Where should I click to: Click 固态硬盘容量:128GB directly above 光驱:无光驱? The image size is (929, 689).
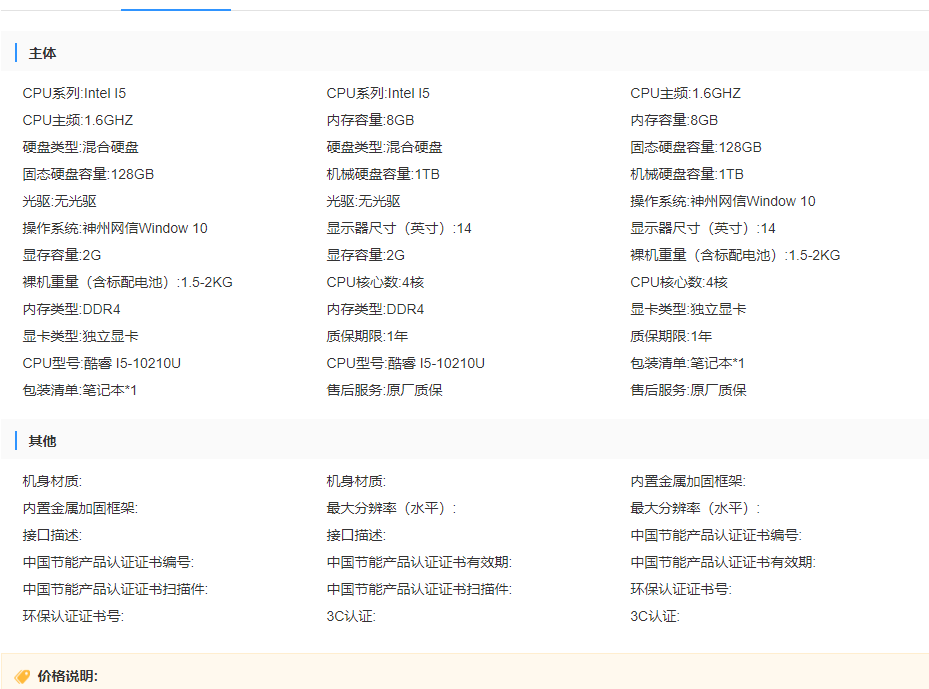88,174
